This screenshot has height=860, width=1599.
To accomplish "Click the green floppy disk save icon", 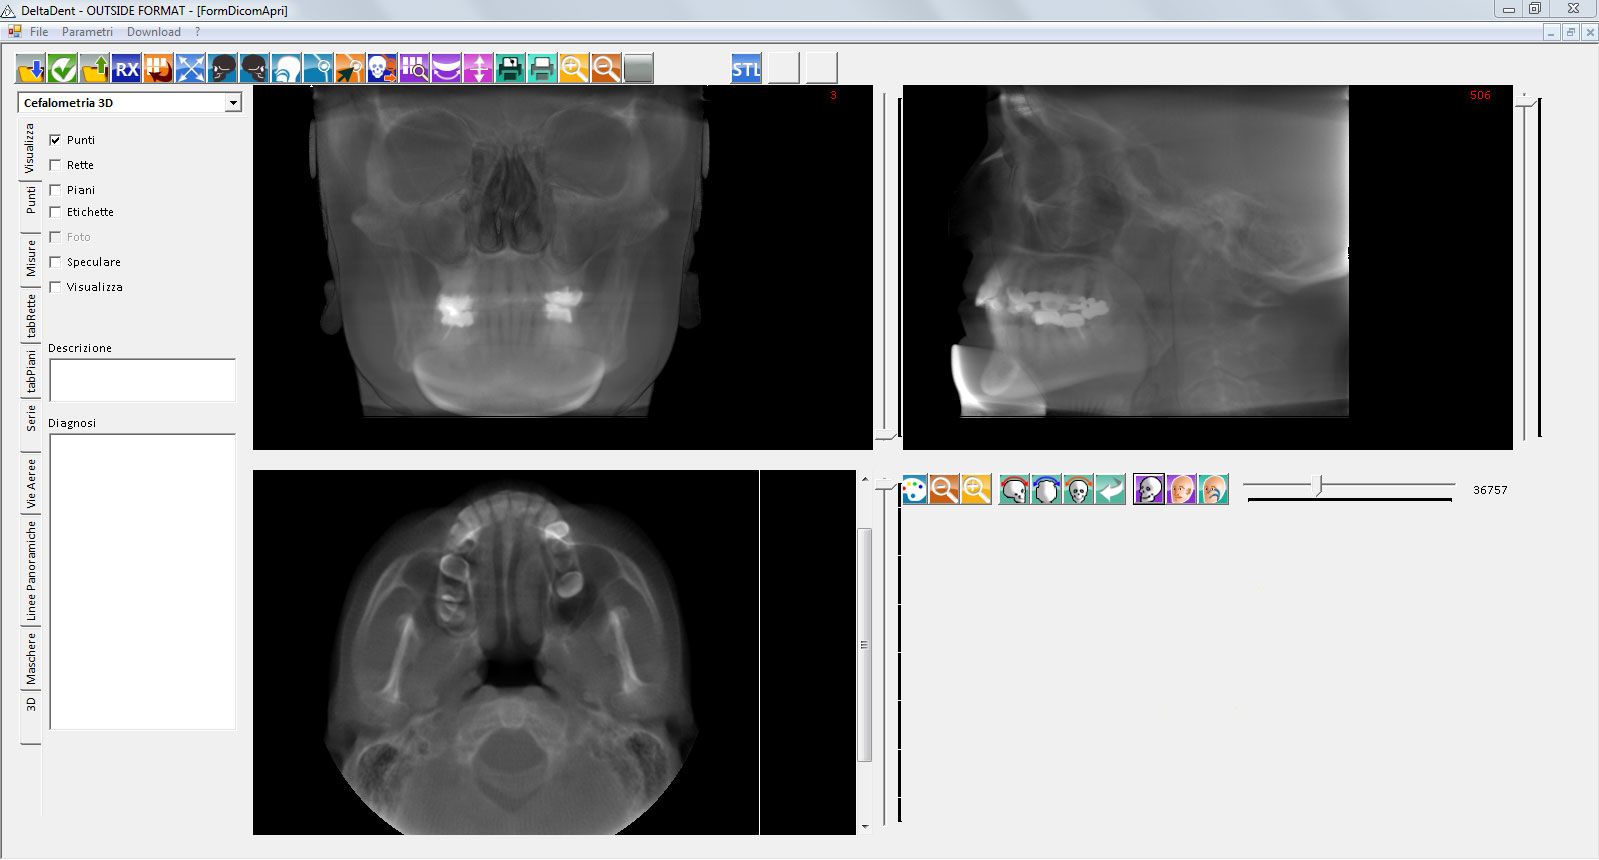I will [x=511, y=68].
